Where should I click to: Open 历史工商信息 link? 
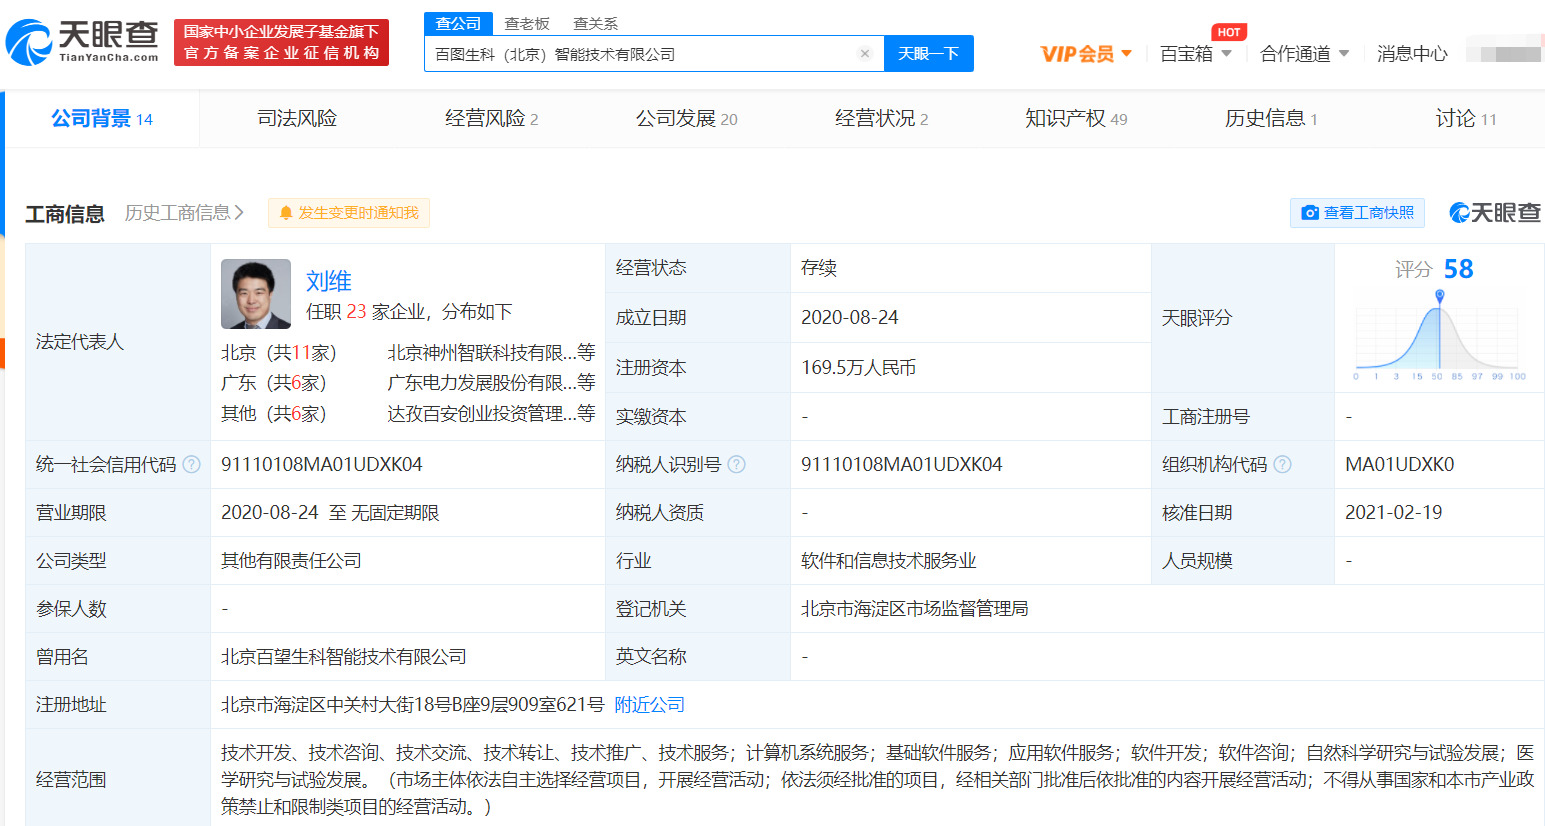coord(184,213)
